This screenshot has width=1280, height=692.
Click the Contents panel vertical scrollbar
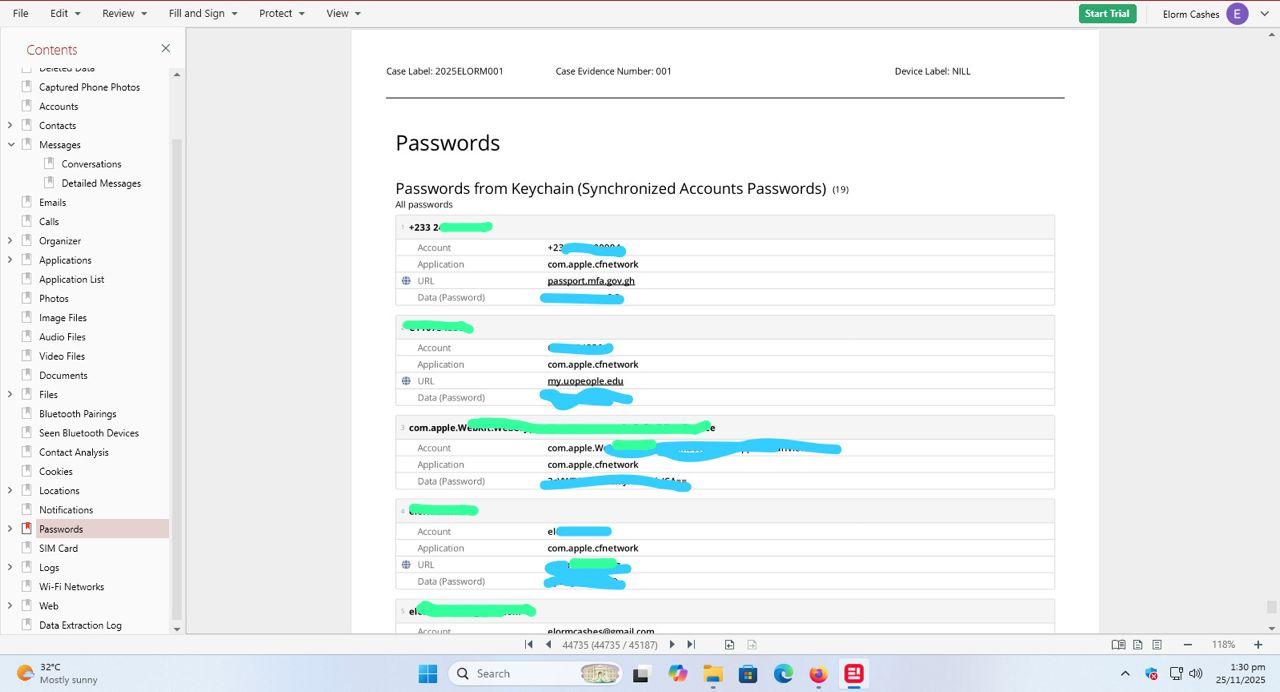(177, 380)
